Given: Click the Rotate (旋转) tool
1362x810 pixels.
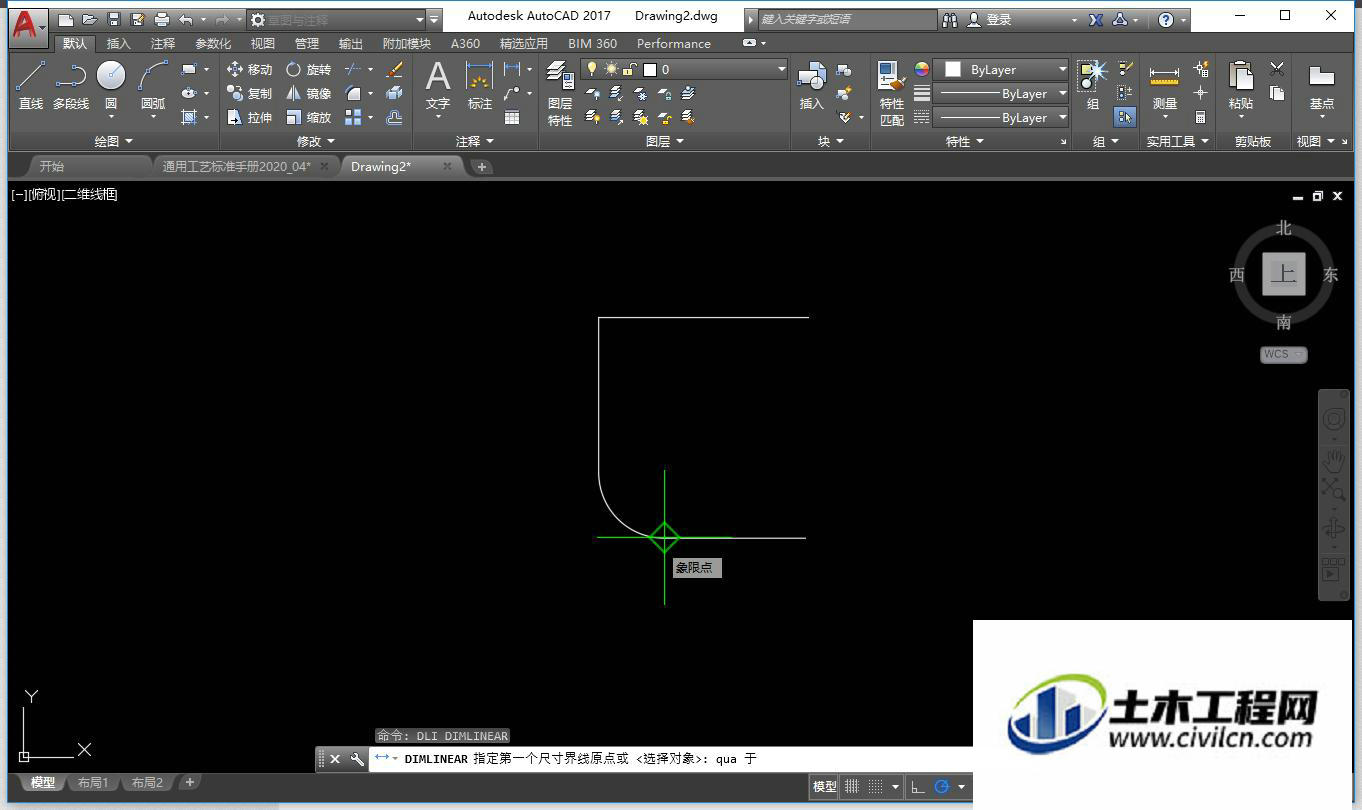Looking at the screenshot, I should [x=308, y=69].
